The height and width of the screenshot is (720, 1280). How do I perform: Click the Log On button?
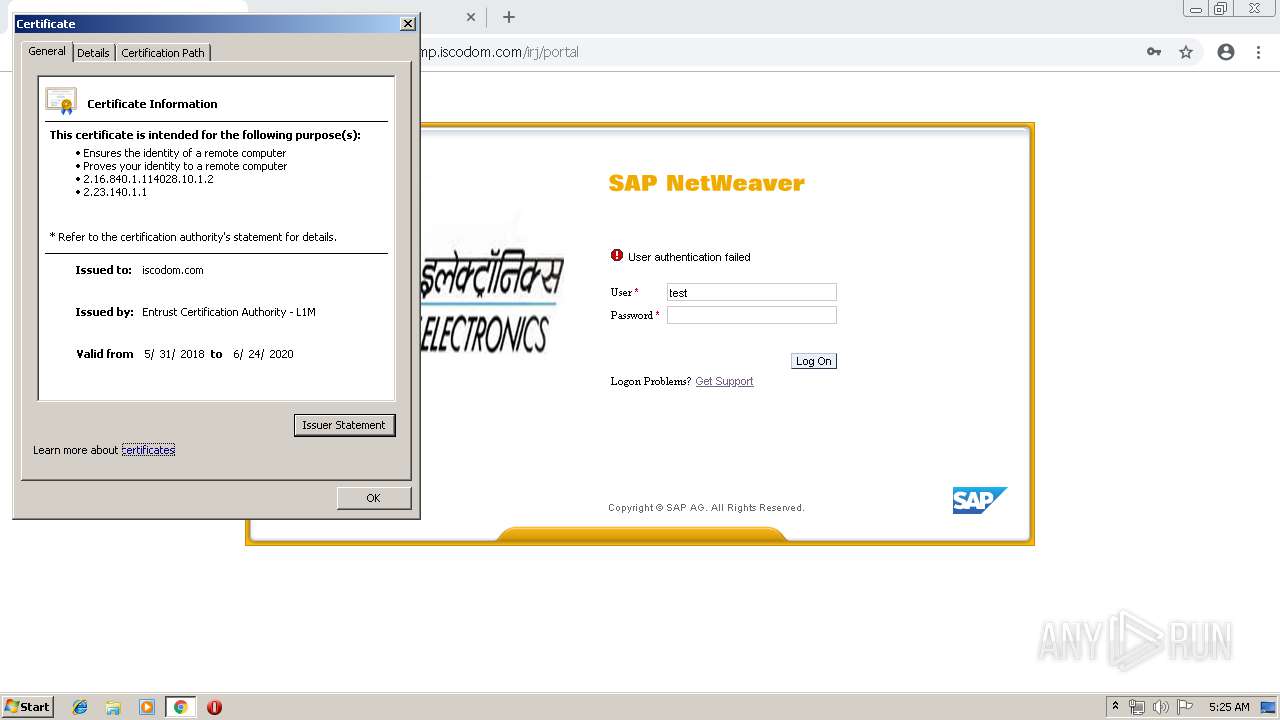pos(813,361)
